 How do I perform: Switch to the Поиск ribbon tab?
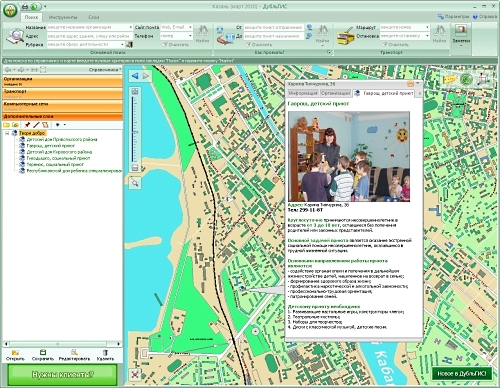click(x=31, y=17)
